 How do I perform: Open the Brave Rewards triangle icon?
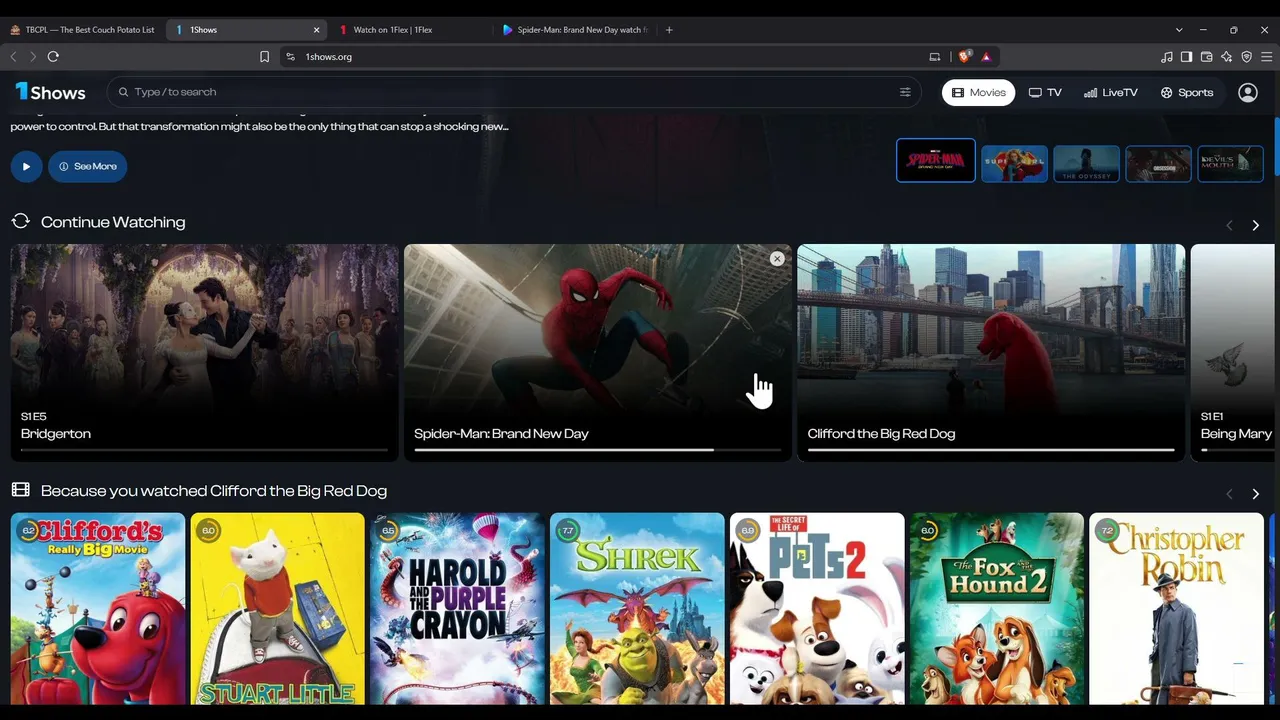click(x=986, y=57)
